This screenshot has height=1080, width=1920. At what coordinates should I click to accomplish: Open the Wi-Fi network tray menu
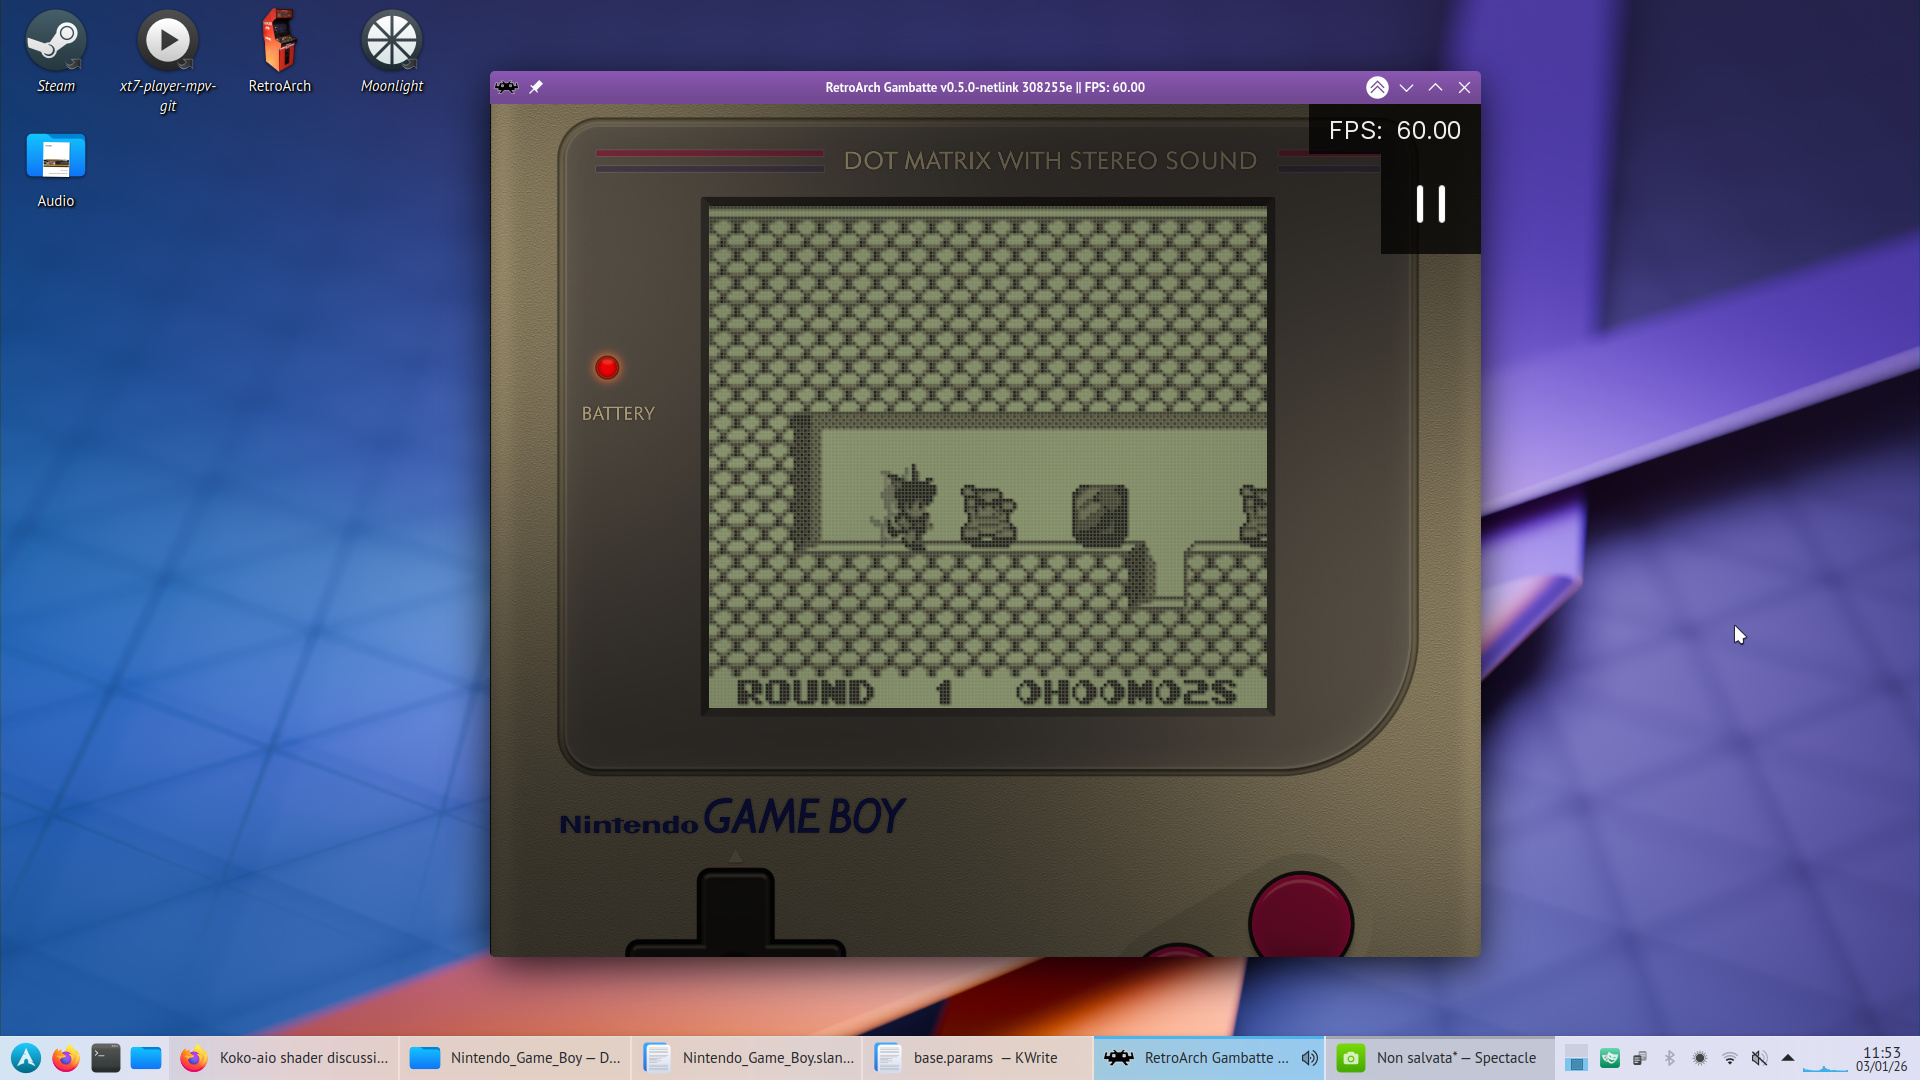click(1729, 1058)
